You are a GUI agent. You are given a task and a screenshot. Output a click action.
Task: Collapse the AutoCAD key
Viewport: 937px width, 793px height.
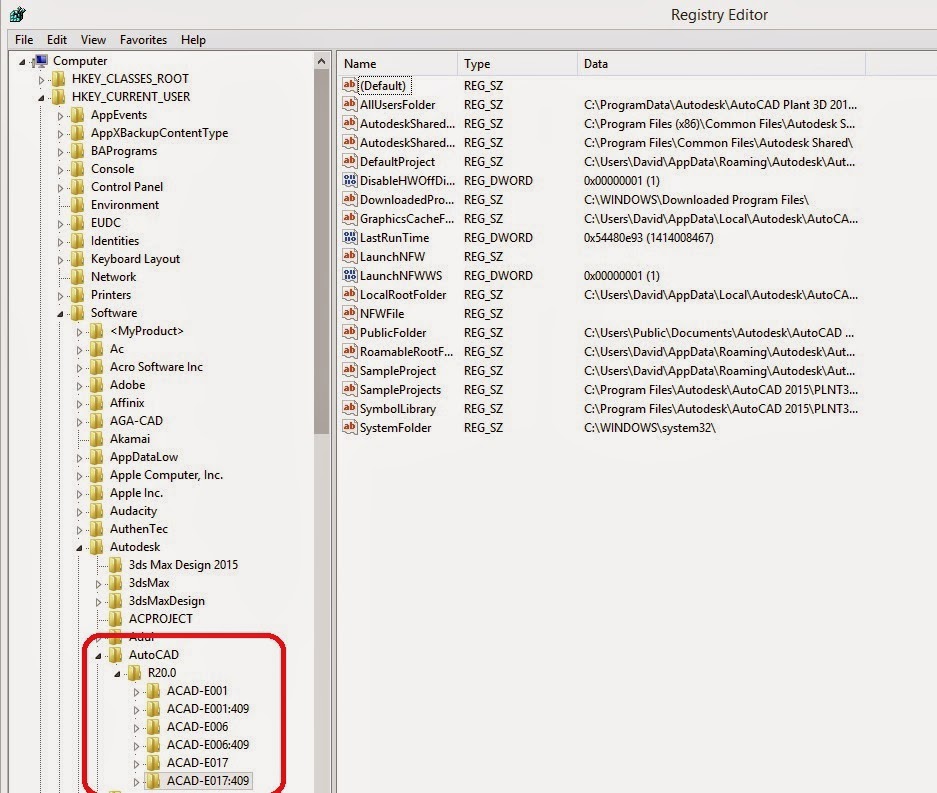point(99,656)
